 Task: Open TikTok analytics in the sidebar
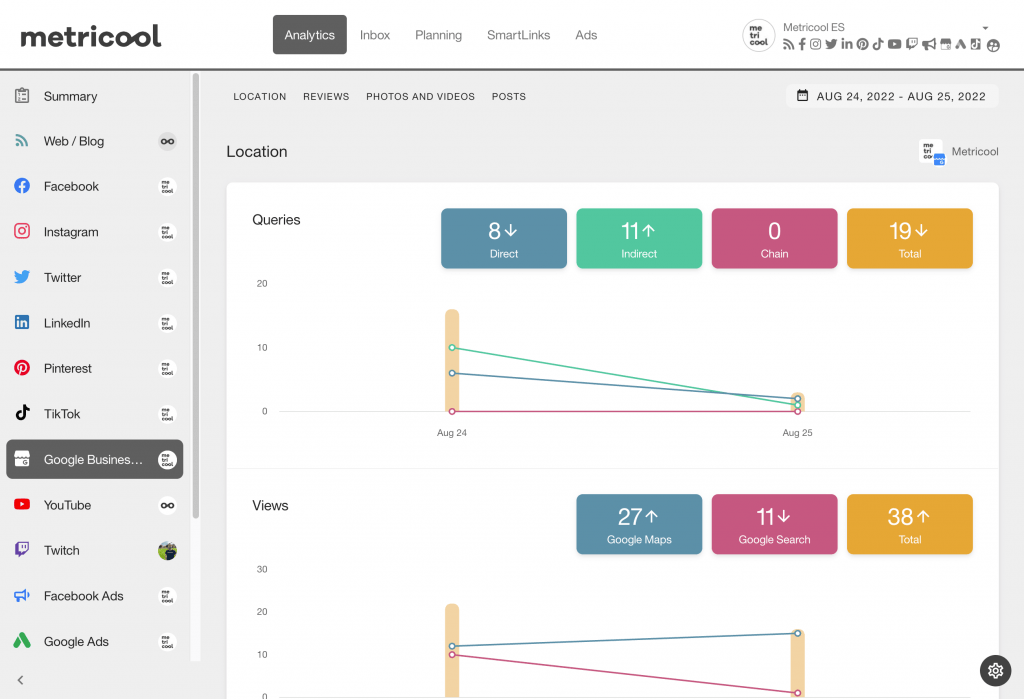[x=95, y=414]
